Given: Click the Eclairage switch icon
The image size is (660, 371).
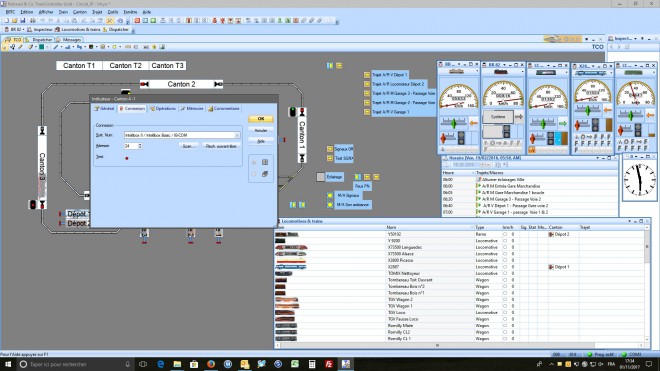Looking at the screenshot, I should 321,177.
